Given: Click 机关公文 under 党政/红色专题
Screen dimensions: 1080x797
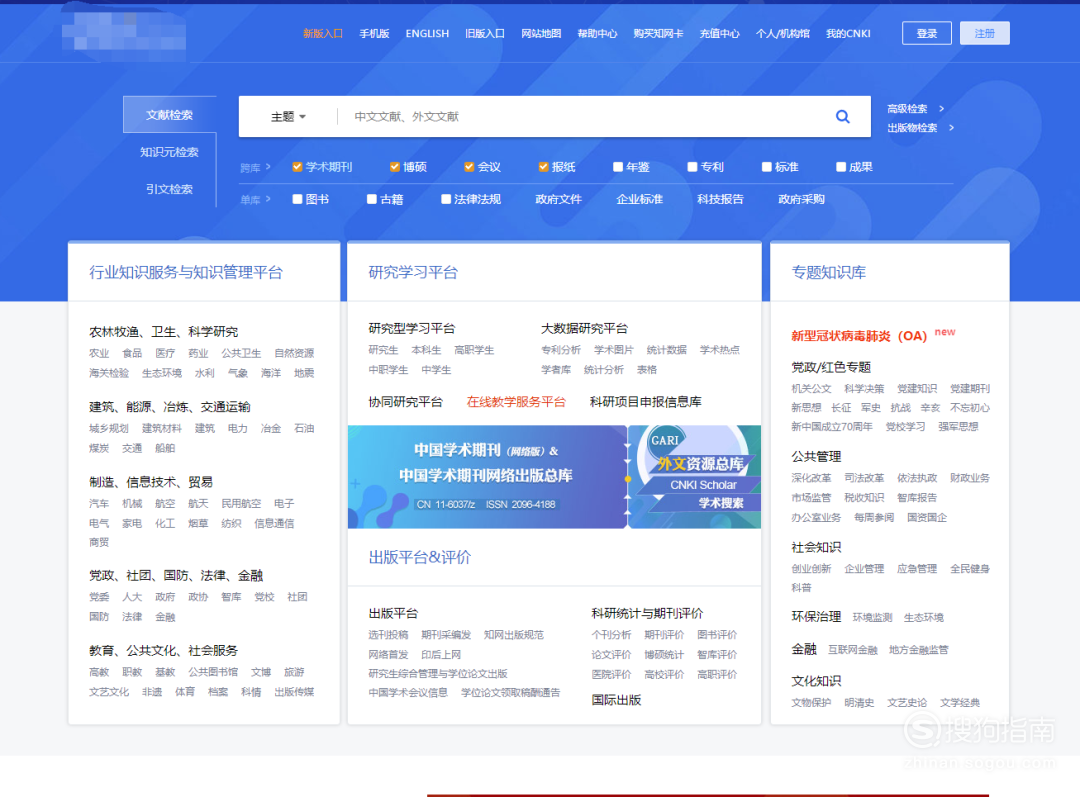Looking at the screenshot, I should tap(811, 389).
